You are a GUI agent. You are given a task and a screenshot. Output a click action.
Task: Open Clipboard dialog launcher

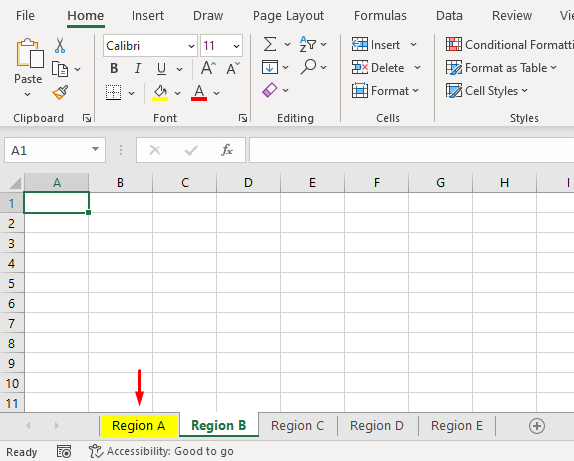pos(87,118)
